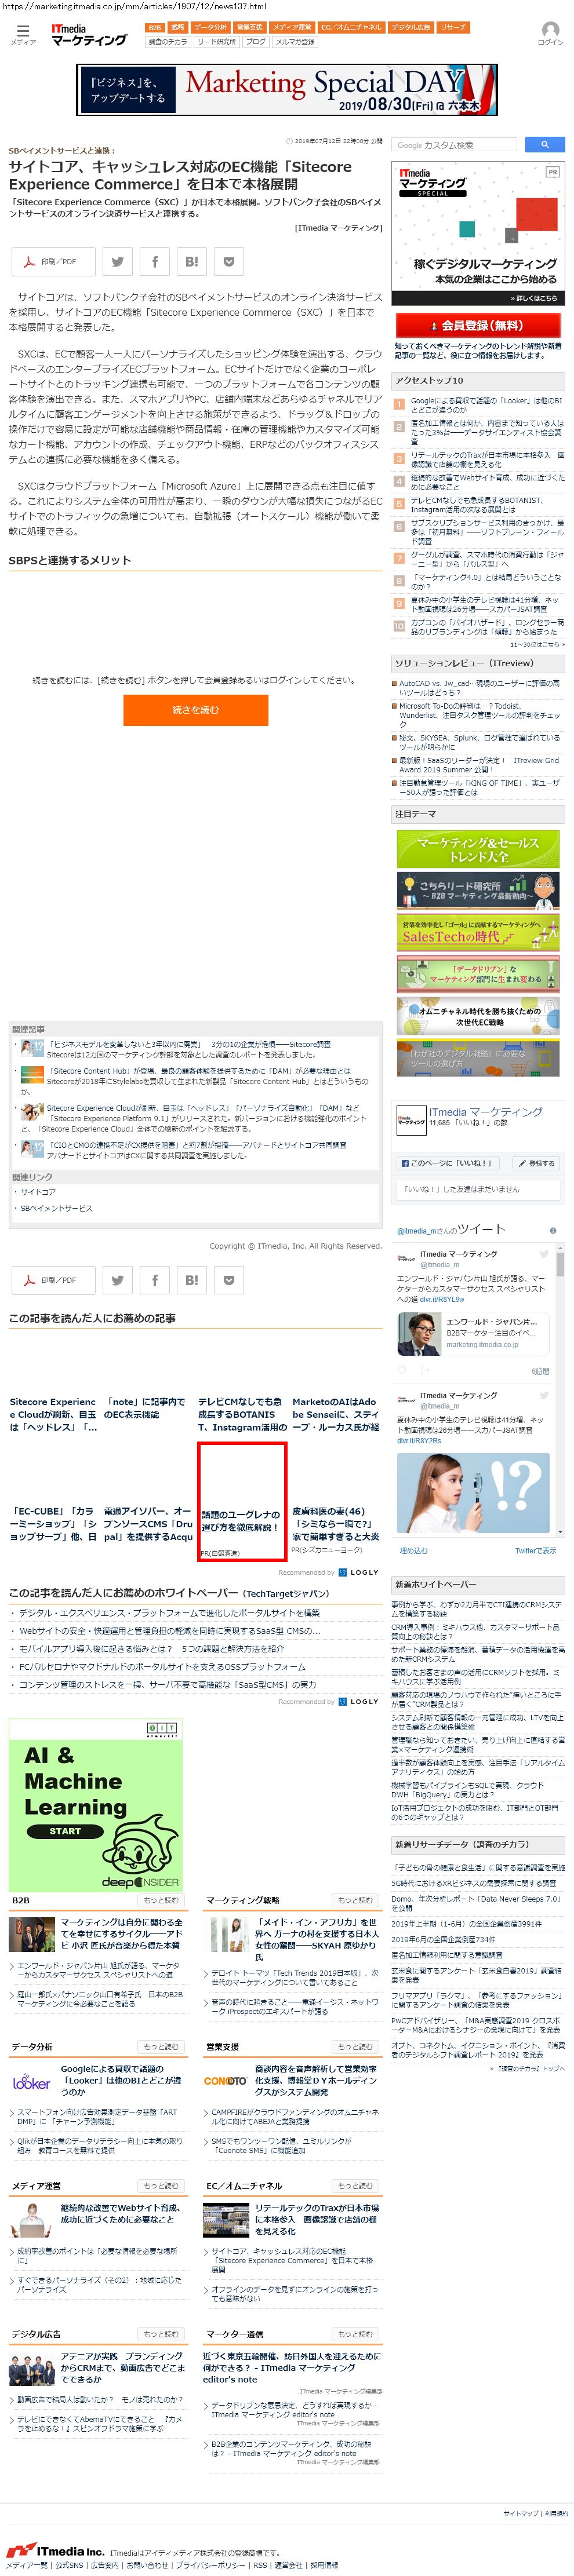Open the EC/オムニチャネル navigation tab
Screen dimensions: 574x2576
pos(351,28)
